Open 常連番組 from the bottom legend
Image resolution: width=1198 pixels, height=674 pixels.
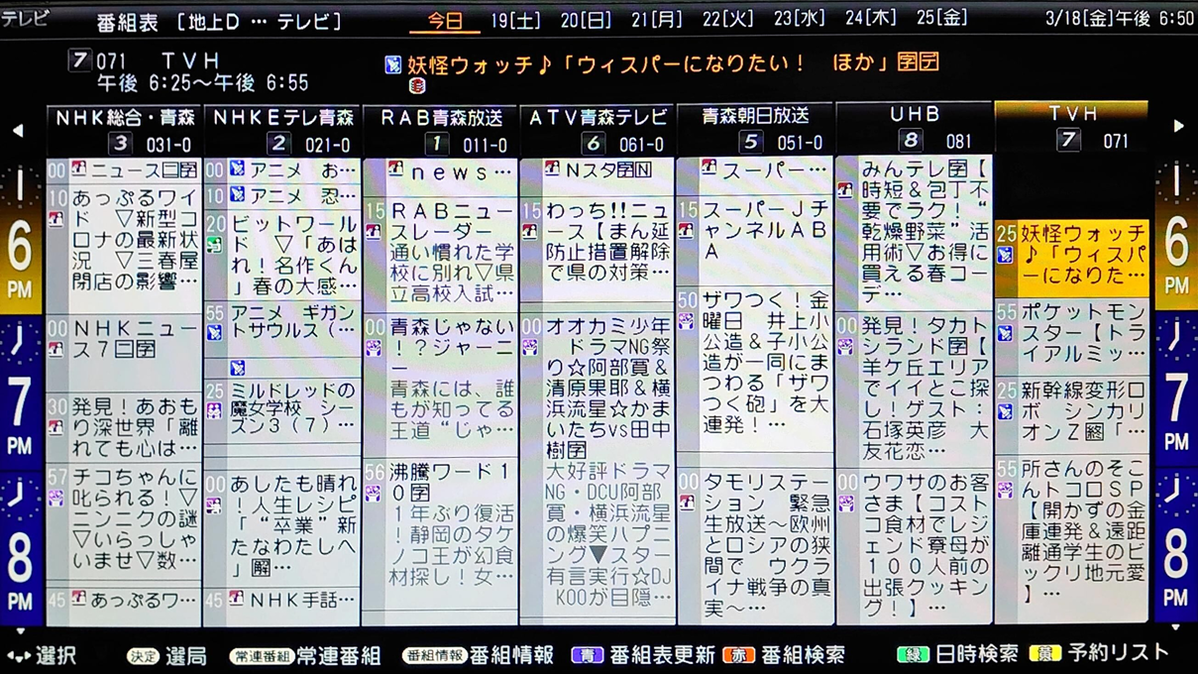(305, 656)
